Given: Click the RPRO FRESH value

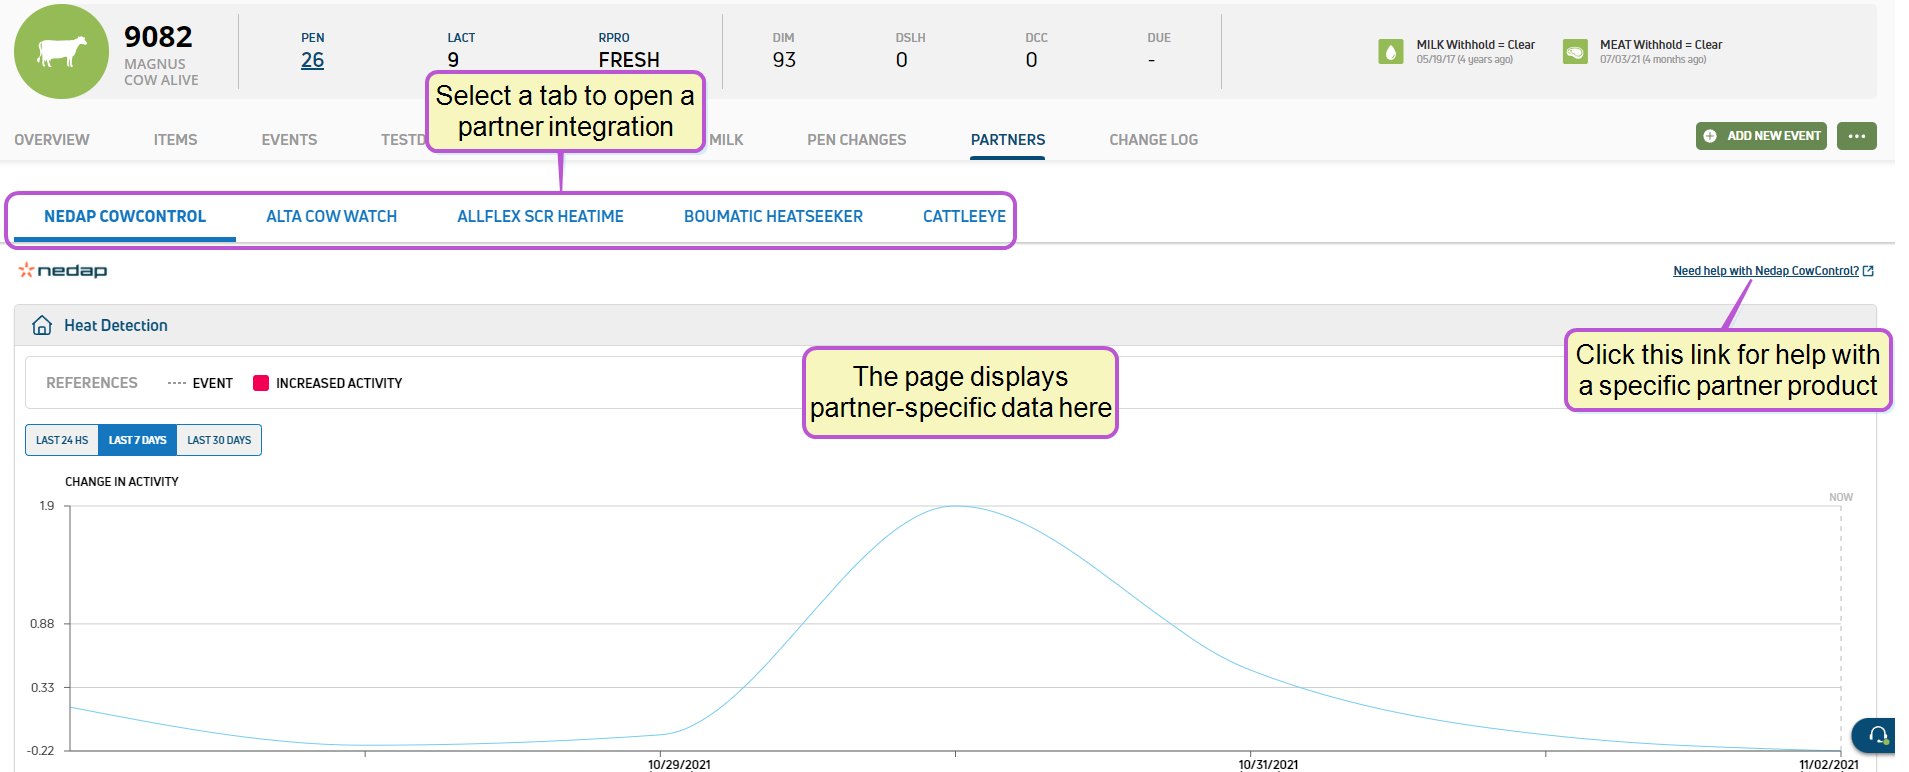Looking at the screenshot, I should (629, 60).
